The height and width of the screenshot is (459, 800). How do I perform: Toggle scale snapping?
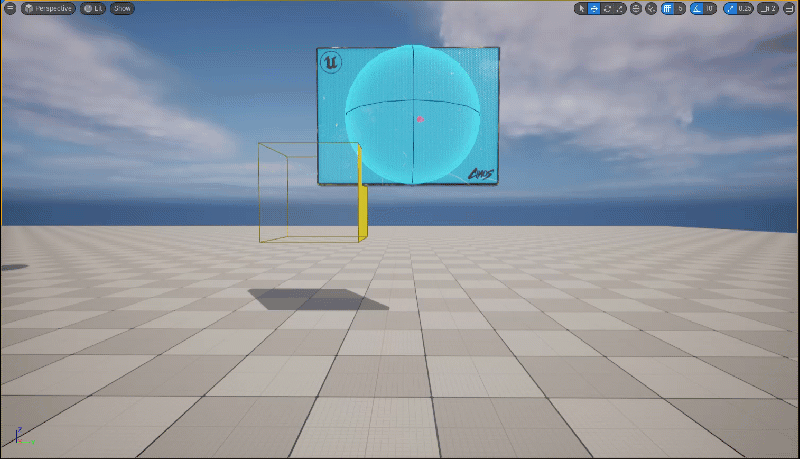(x=730, y=8)
